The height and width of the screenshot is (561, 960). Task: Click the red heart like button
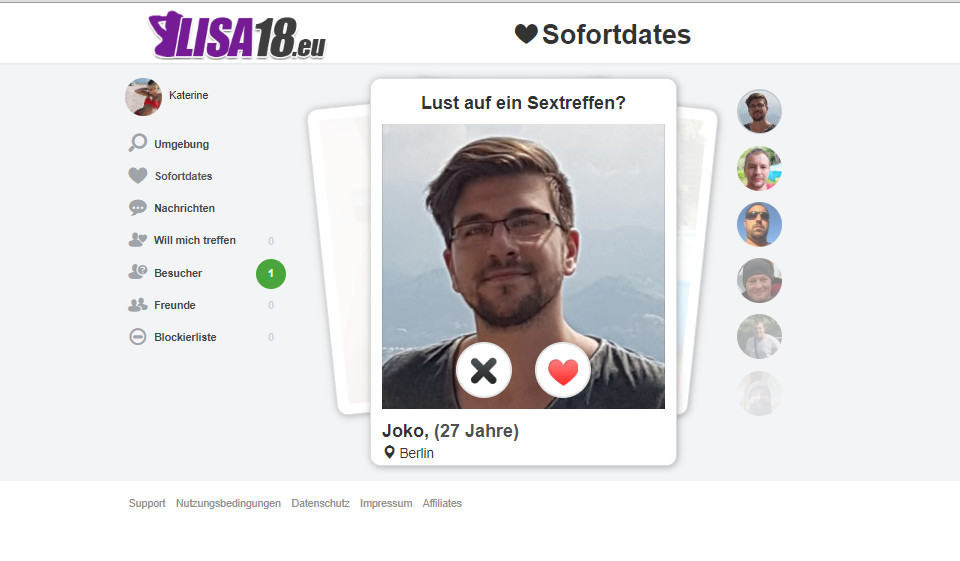click(563, 371)
